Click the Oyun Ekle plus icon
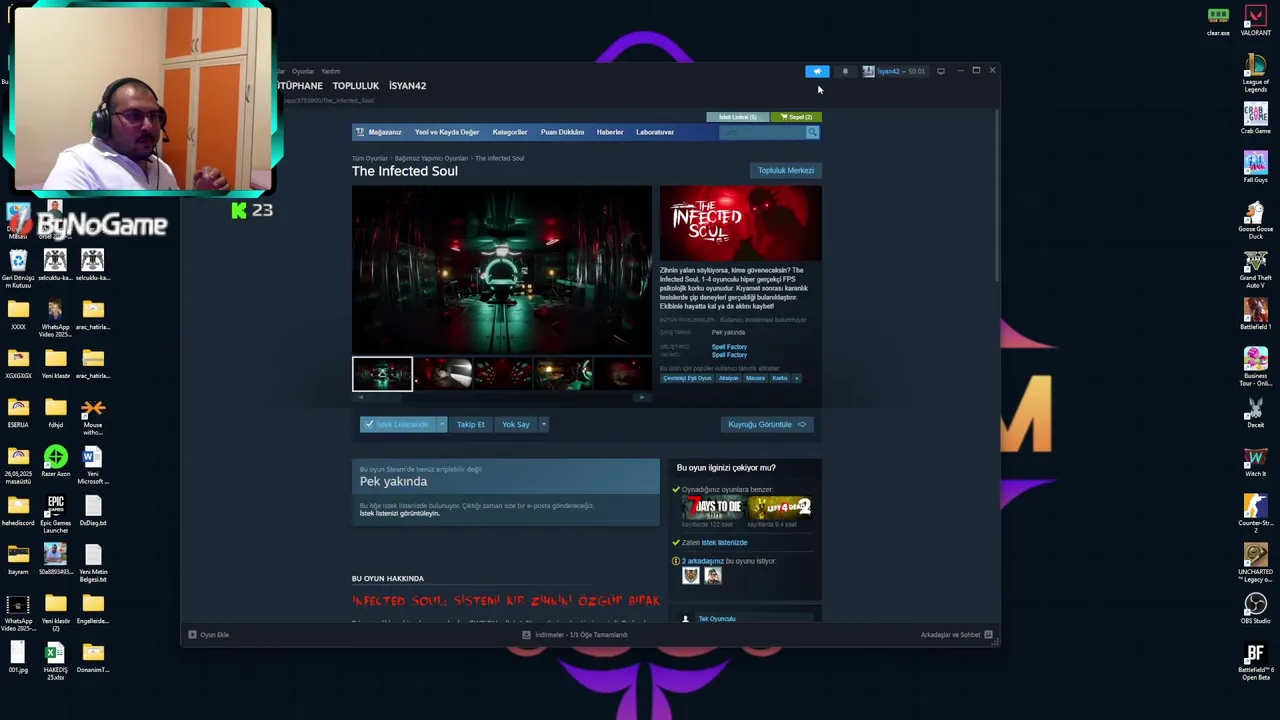This screenshot has height=720, width=1280. pos(192,634)
